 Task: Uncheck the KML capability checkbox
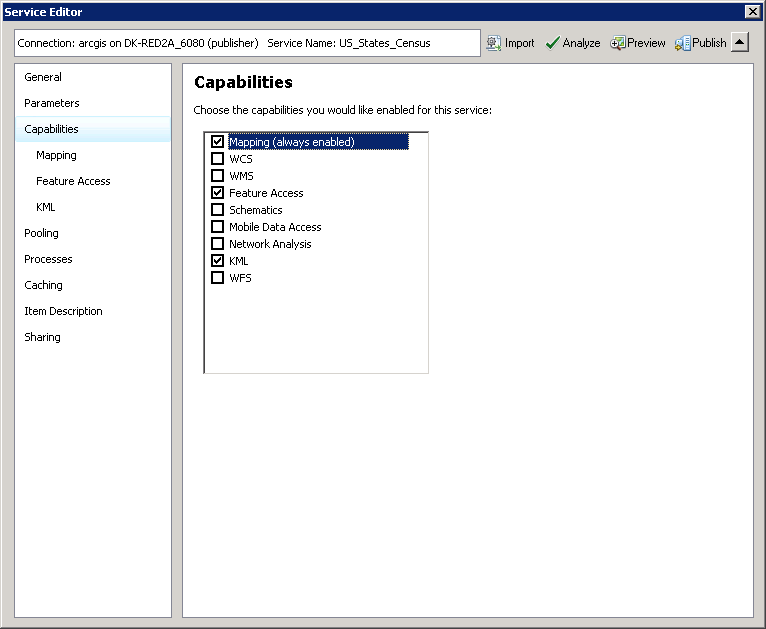(217, 260)
